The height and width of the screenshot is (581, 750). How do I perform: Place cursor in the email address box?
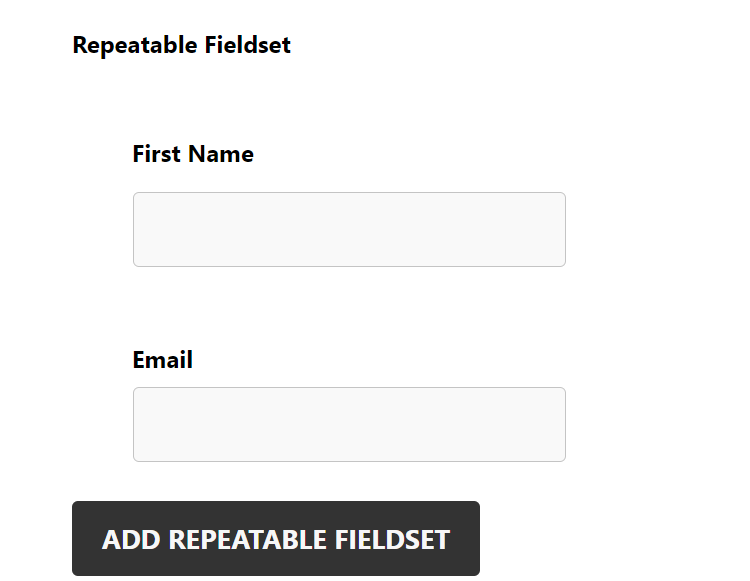(349, 424)
